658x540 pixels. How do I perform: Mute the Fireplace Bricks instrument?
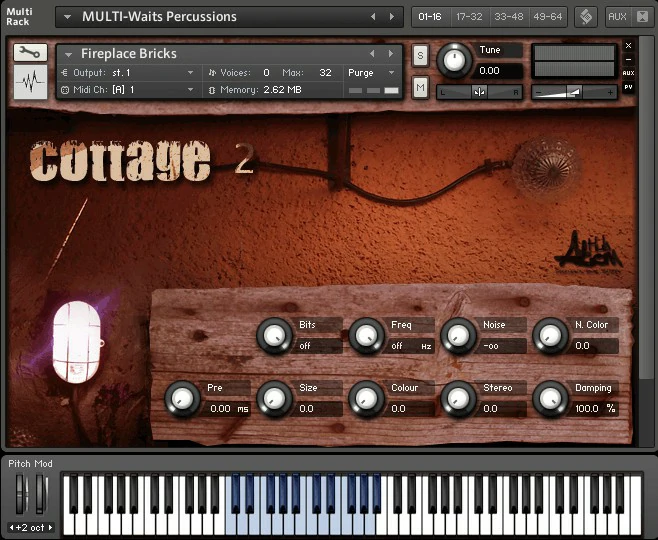420,88
